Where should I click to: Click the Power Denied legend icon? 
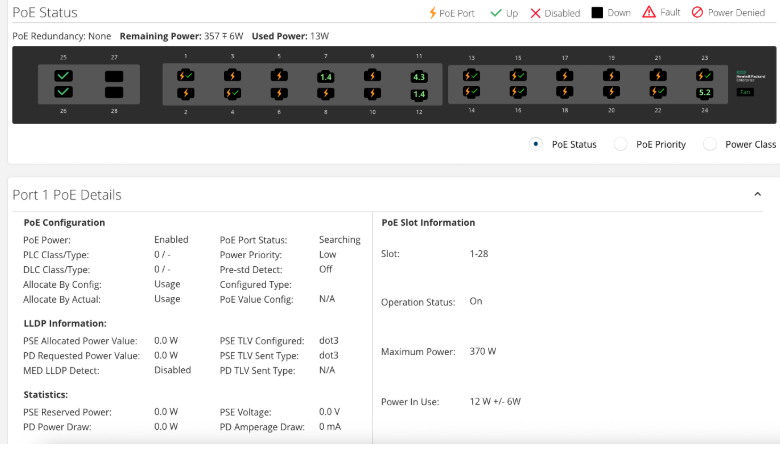point(697,13)
